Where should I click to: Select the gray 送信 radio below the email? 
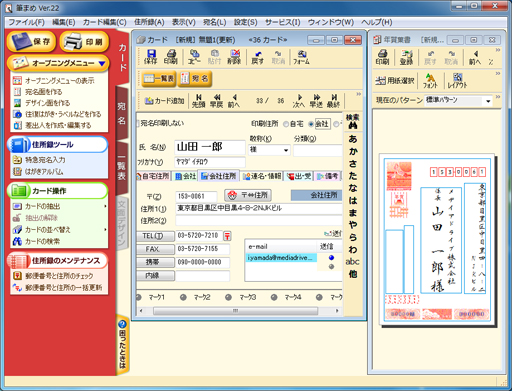click(x=331, y=266)
